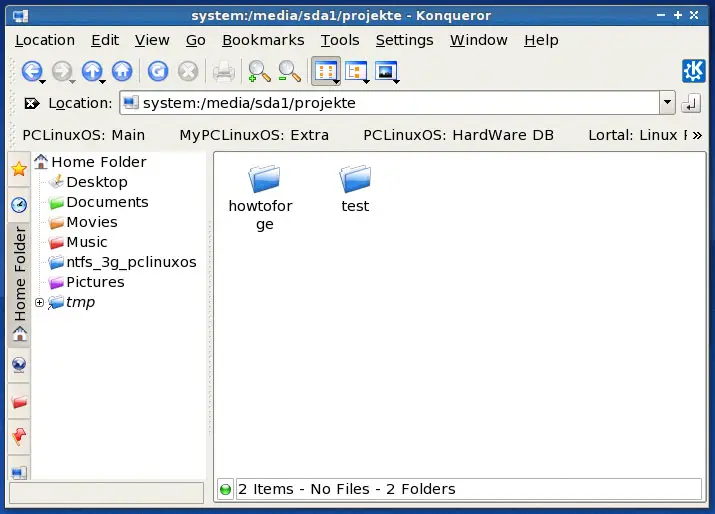Open PCLinuxOS: HardWare DB bookmark
Viewport: 715px width, 514px height.
click(458, 135)
